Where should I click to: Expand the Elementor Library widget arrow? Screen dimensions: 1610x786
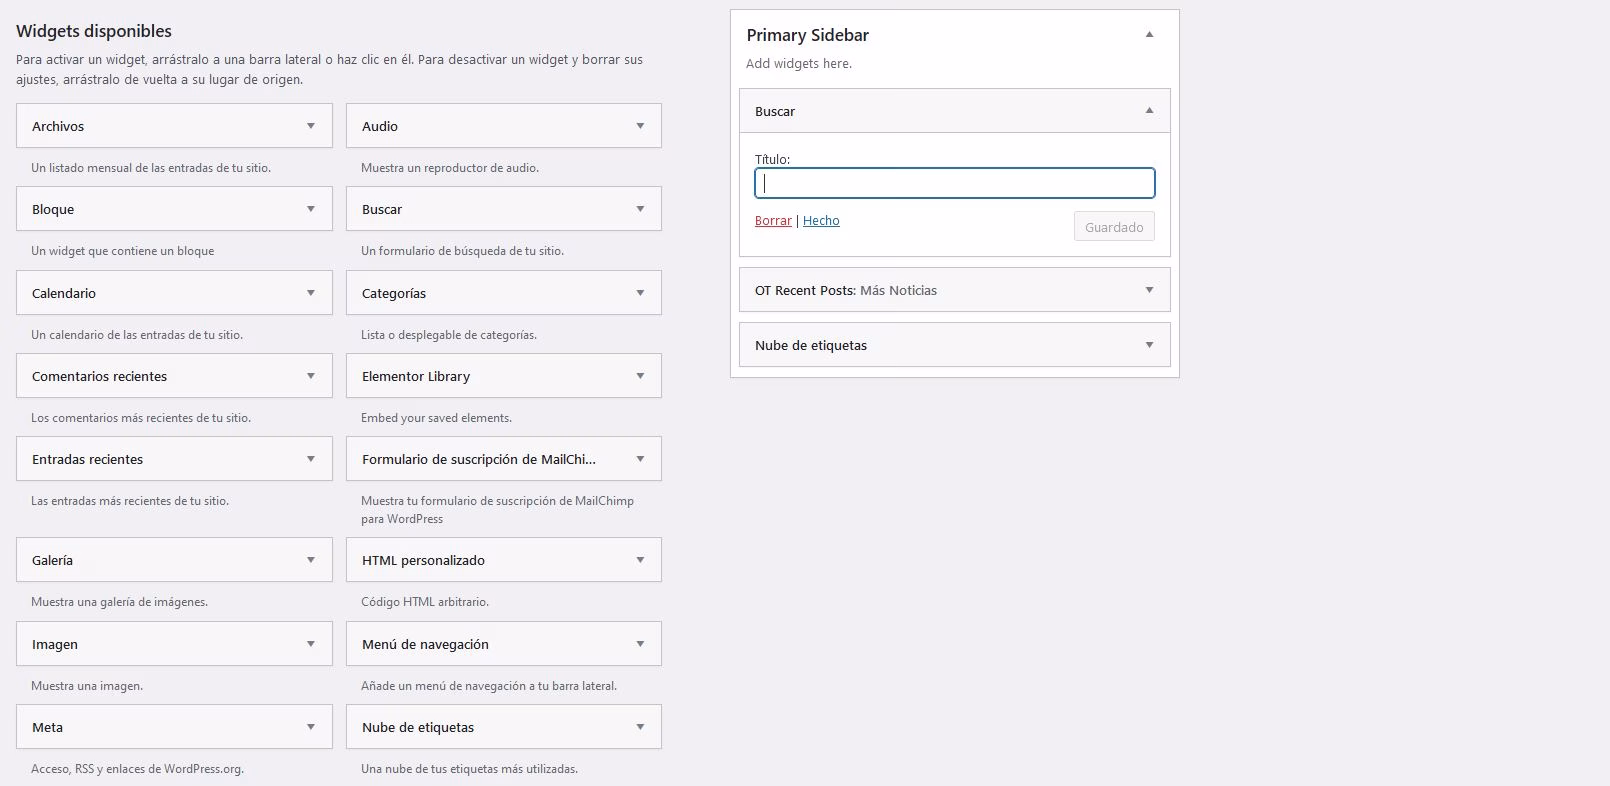point(640,376)
